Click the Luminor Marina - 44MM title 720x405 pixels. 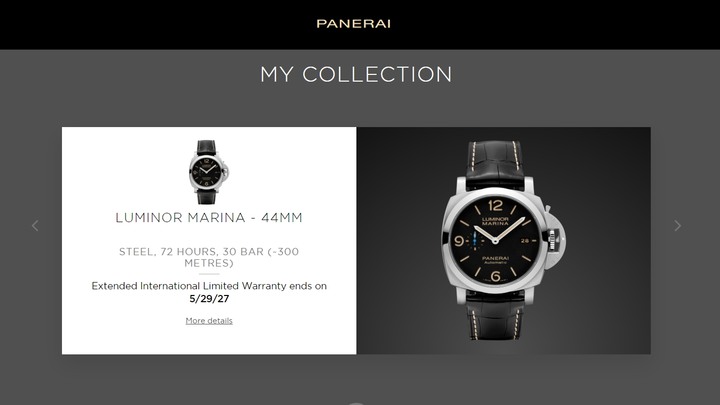[209, 218]
